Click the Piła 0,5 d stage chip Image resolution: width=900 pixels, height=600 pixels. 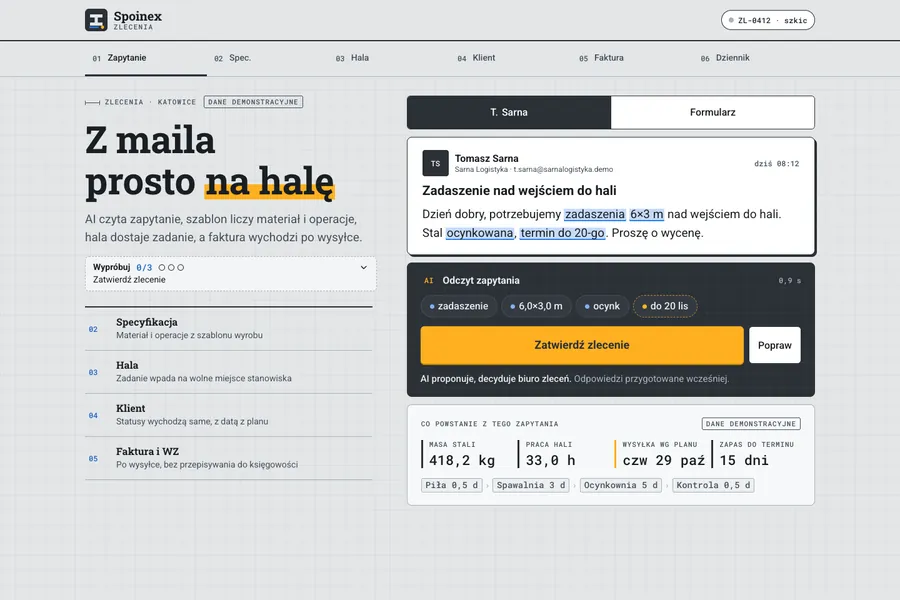pyautogui.click(x=451, y=485)
